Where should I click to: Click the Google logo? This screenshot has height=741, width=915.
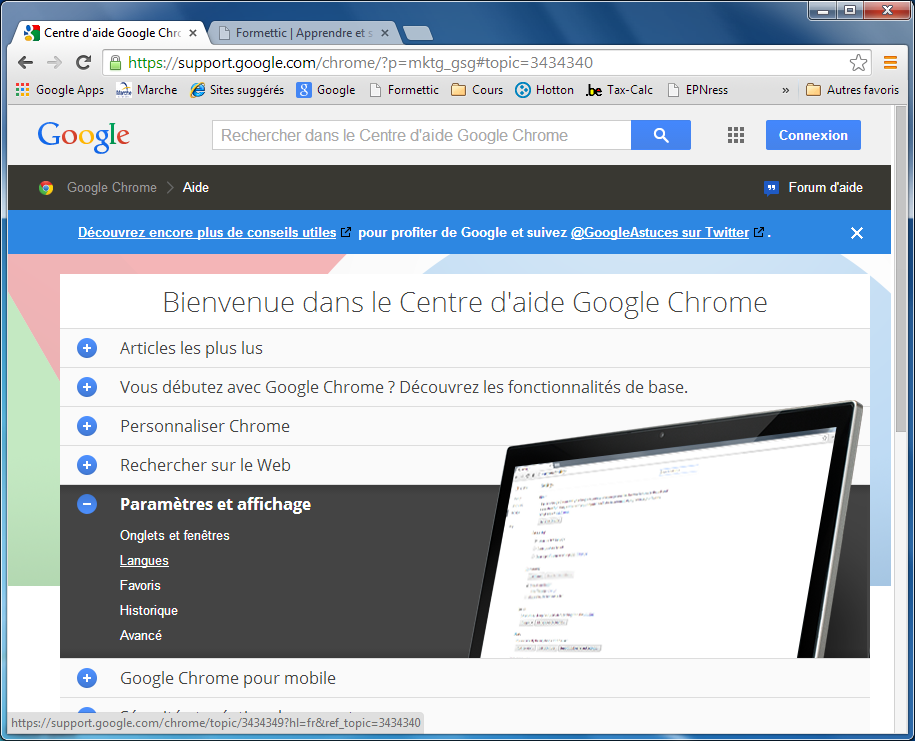pos(83,136)
